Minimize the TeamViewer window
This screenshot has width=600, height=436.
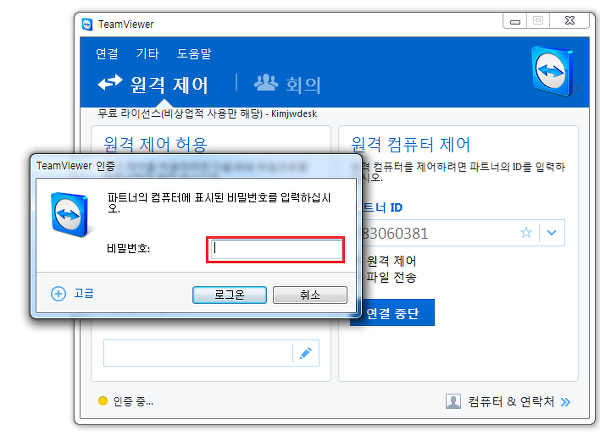(x=515, y=21)
